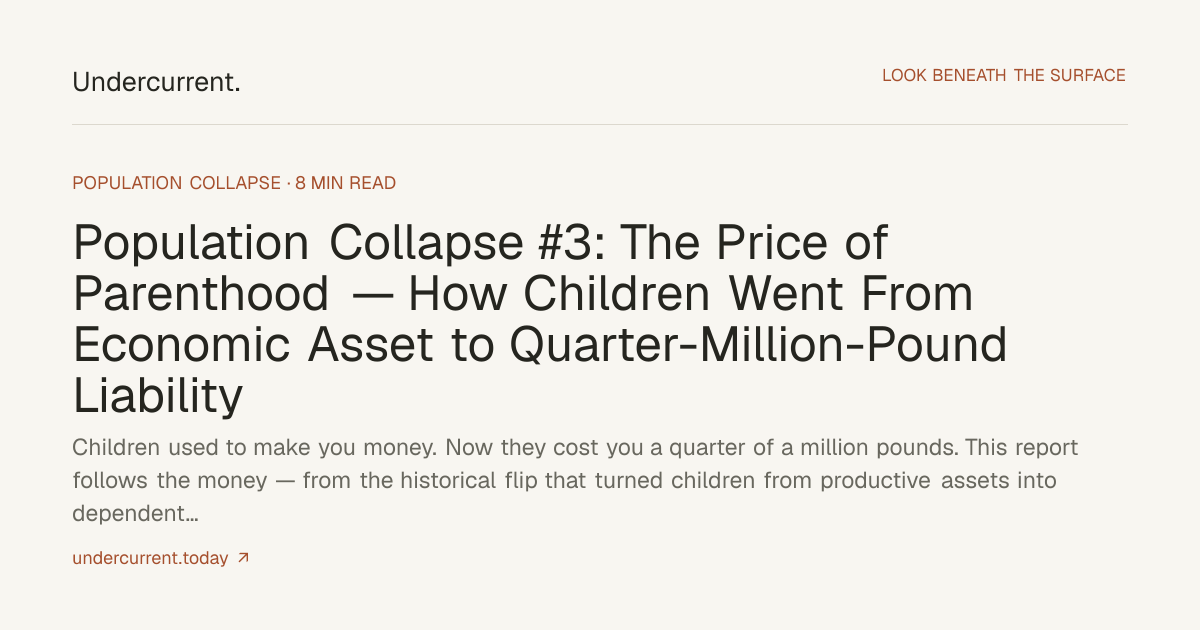Select the "Look Beneath the Surface" tagline
Screen dimensions: 1200x630
[1004, 75]
